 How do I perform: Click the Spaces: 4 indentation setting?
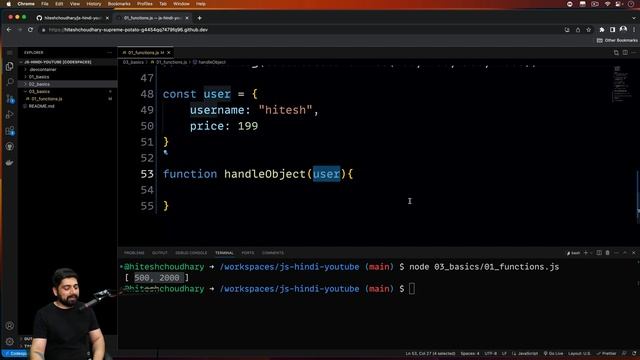click(470, 353)
